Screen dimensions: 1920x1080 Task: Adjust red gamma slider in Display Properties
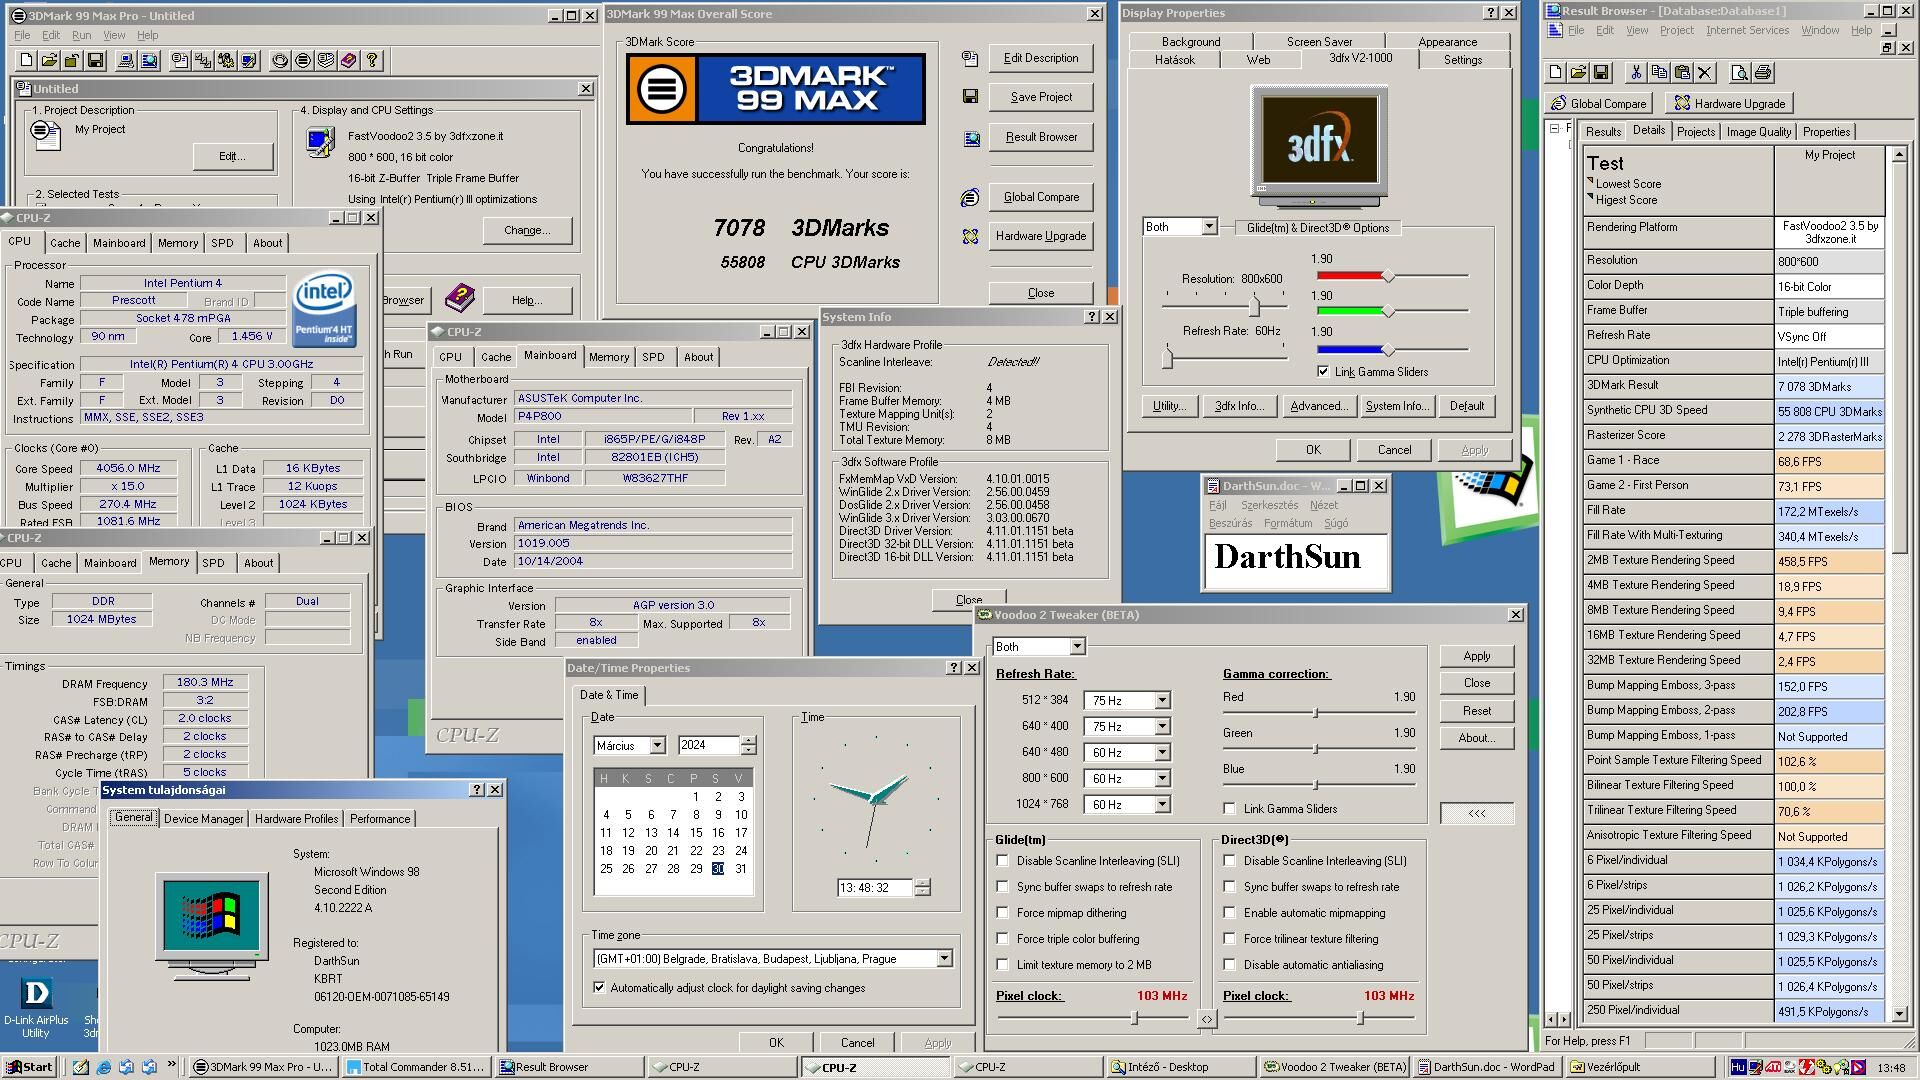point(1387,276)
